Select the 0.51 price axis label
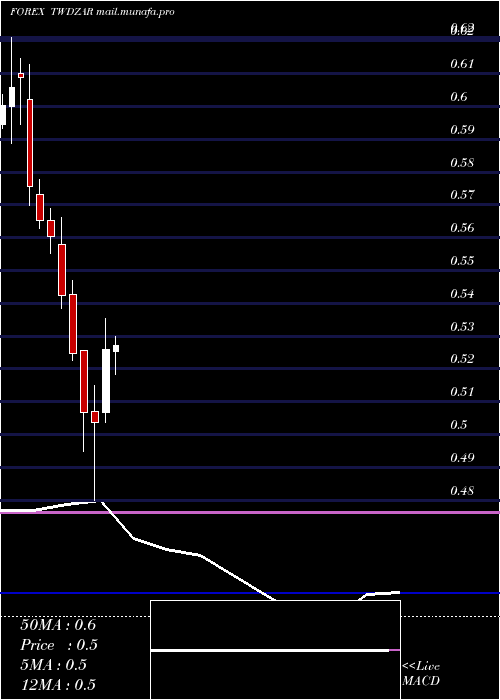 point(462,392)
